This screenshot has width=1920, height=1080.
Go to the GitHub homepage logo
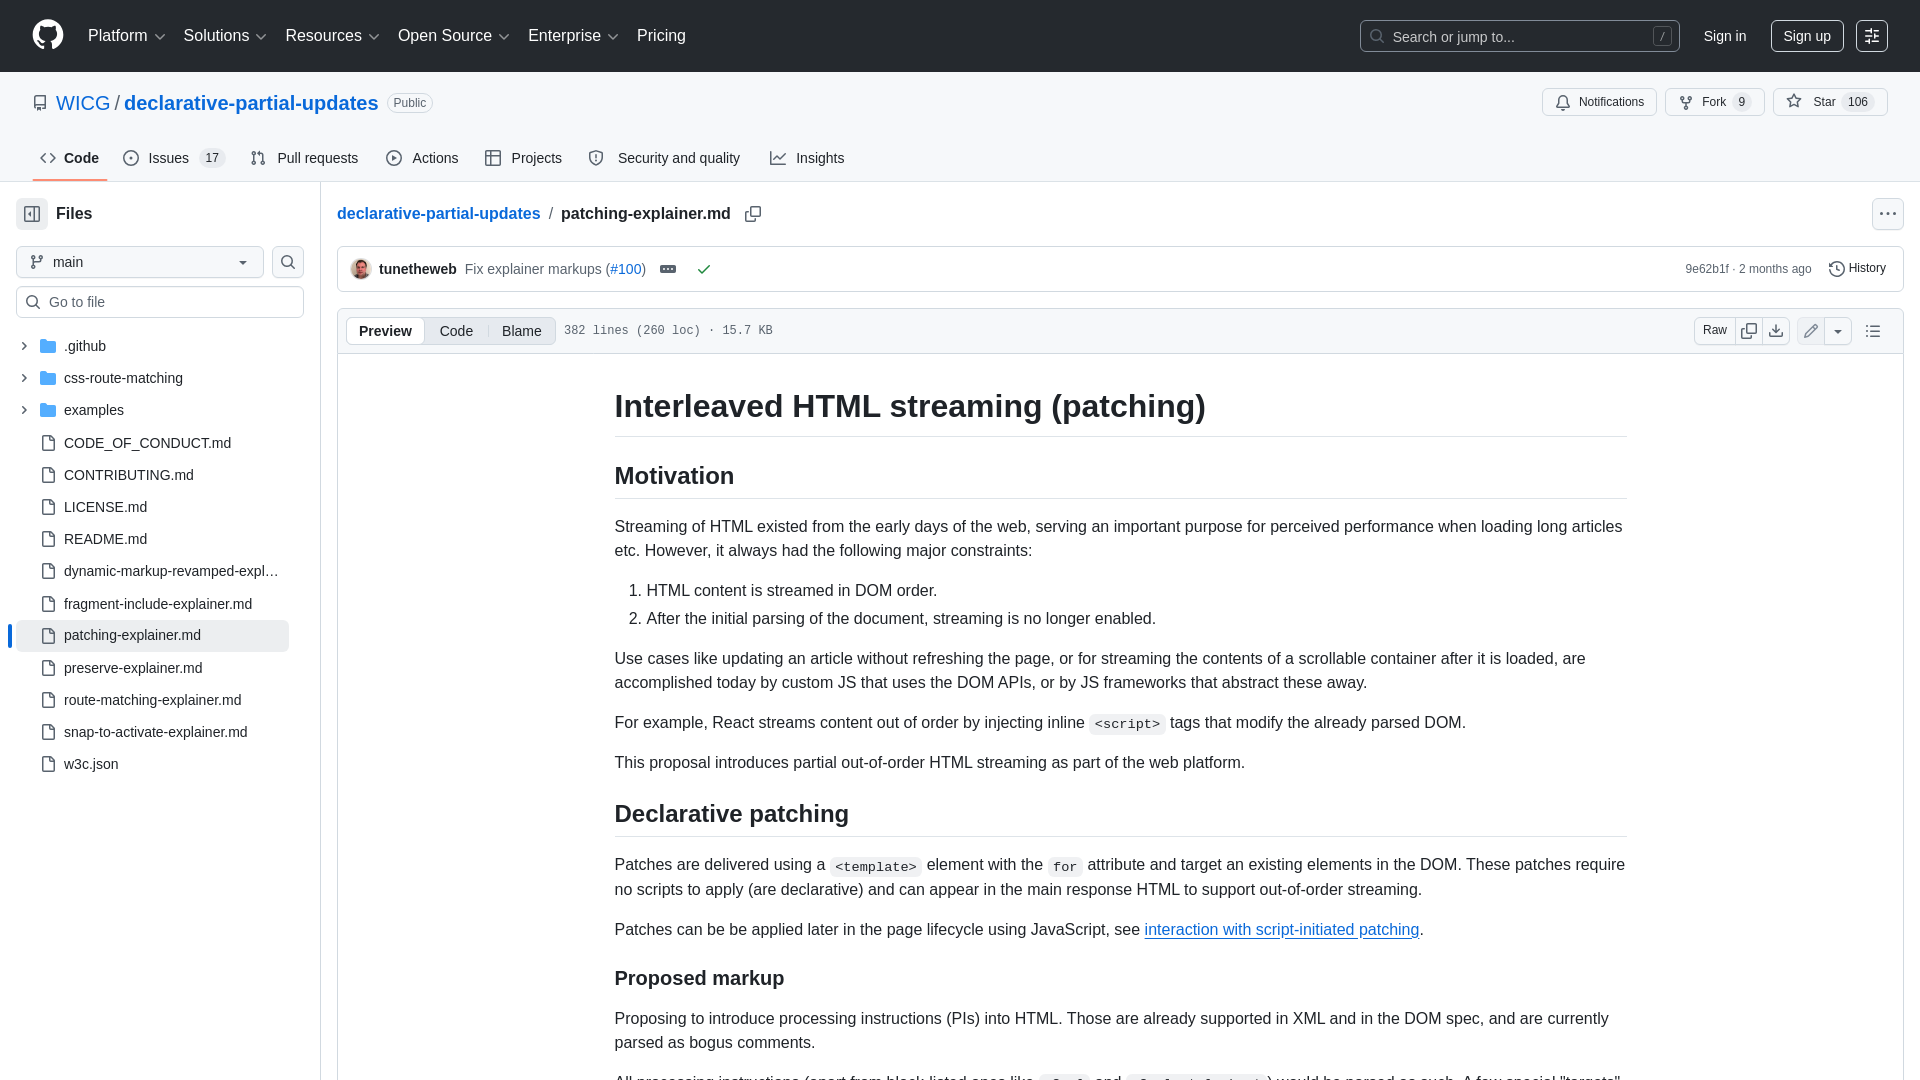[x=48, y=35]
